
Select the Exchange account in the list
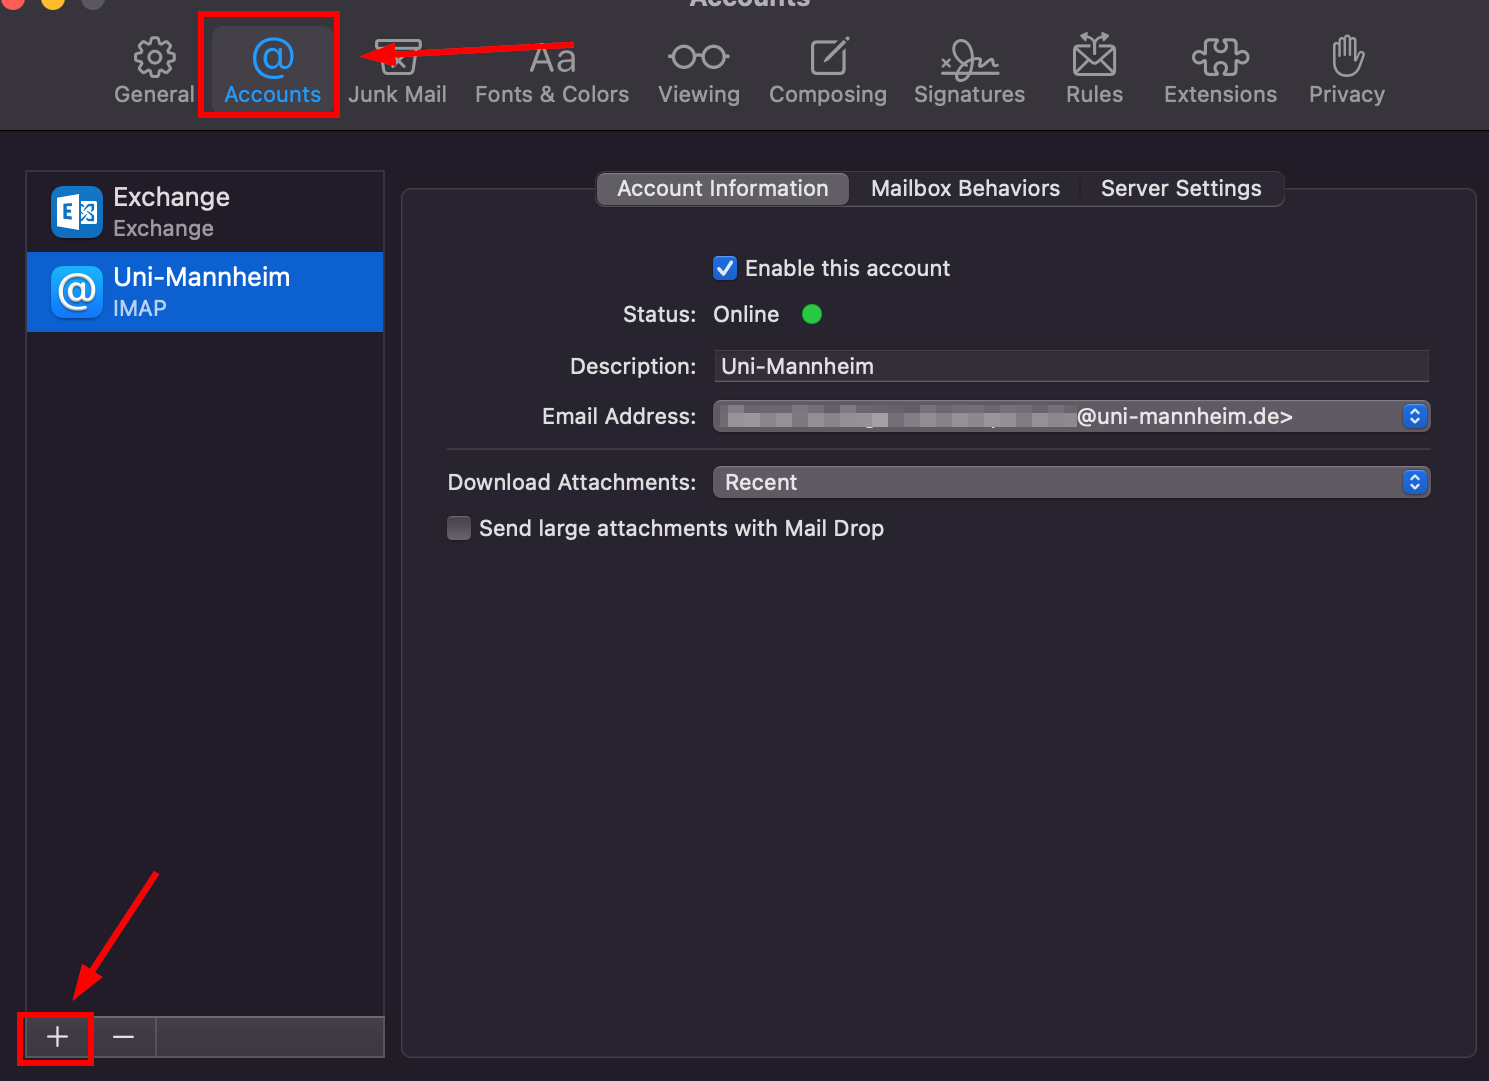tap(205, 212)
